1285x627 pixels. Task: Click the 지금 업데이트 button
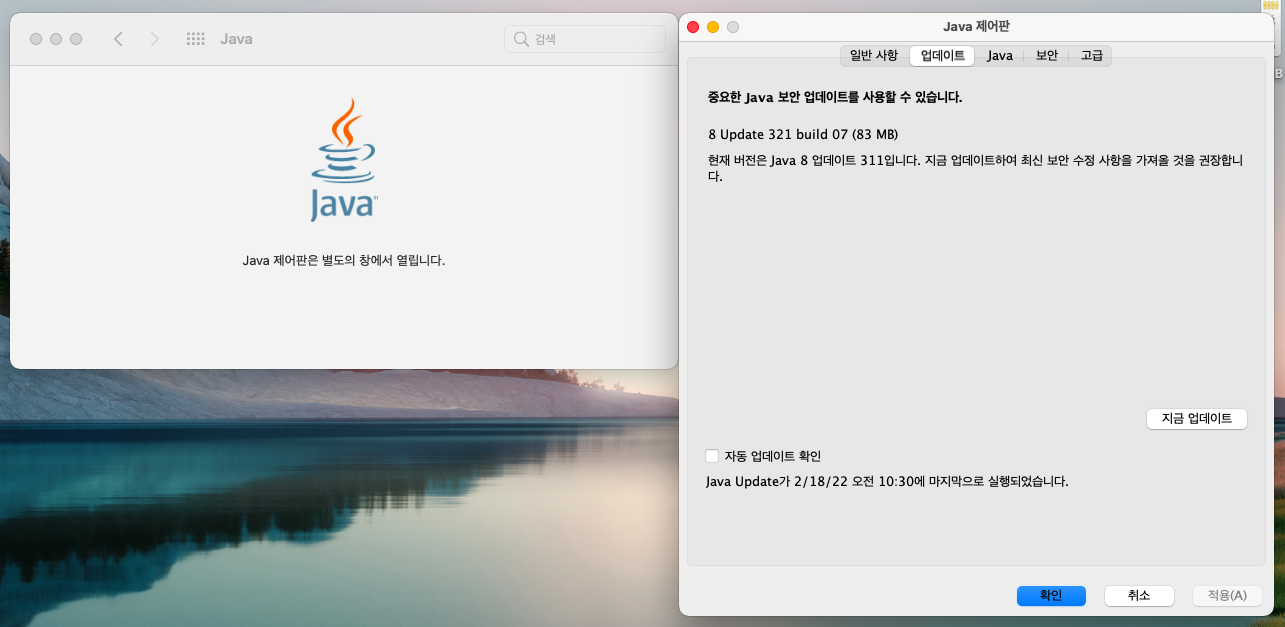pyautogui.click(x=1196, y=419)
